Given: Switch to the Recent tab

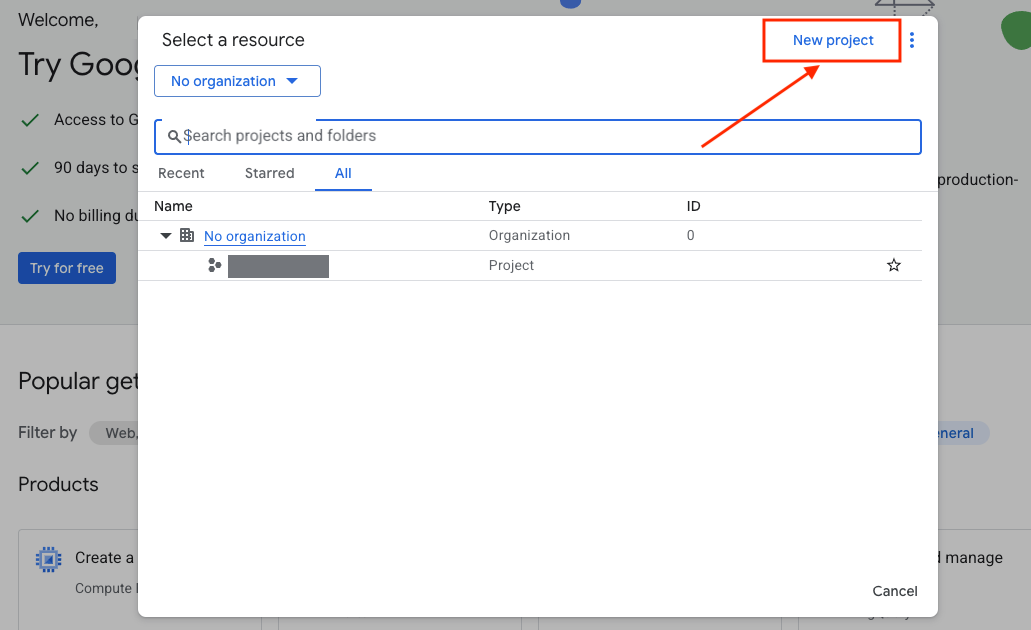Looking at the screenshot, I should 181,173.
